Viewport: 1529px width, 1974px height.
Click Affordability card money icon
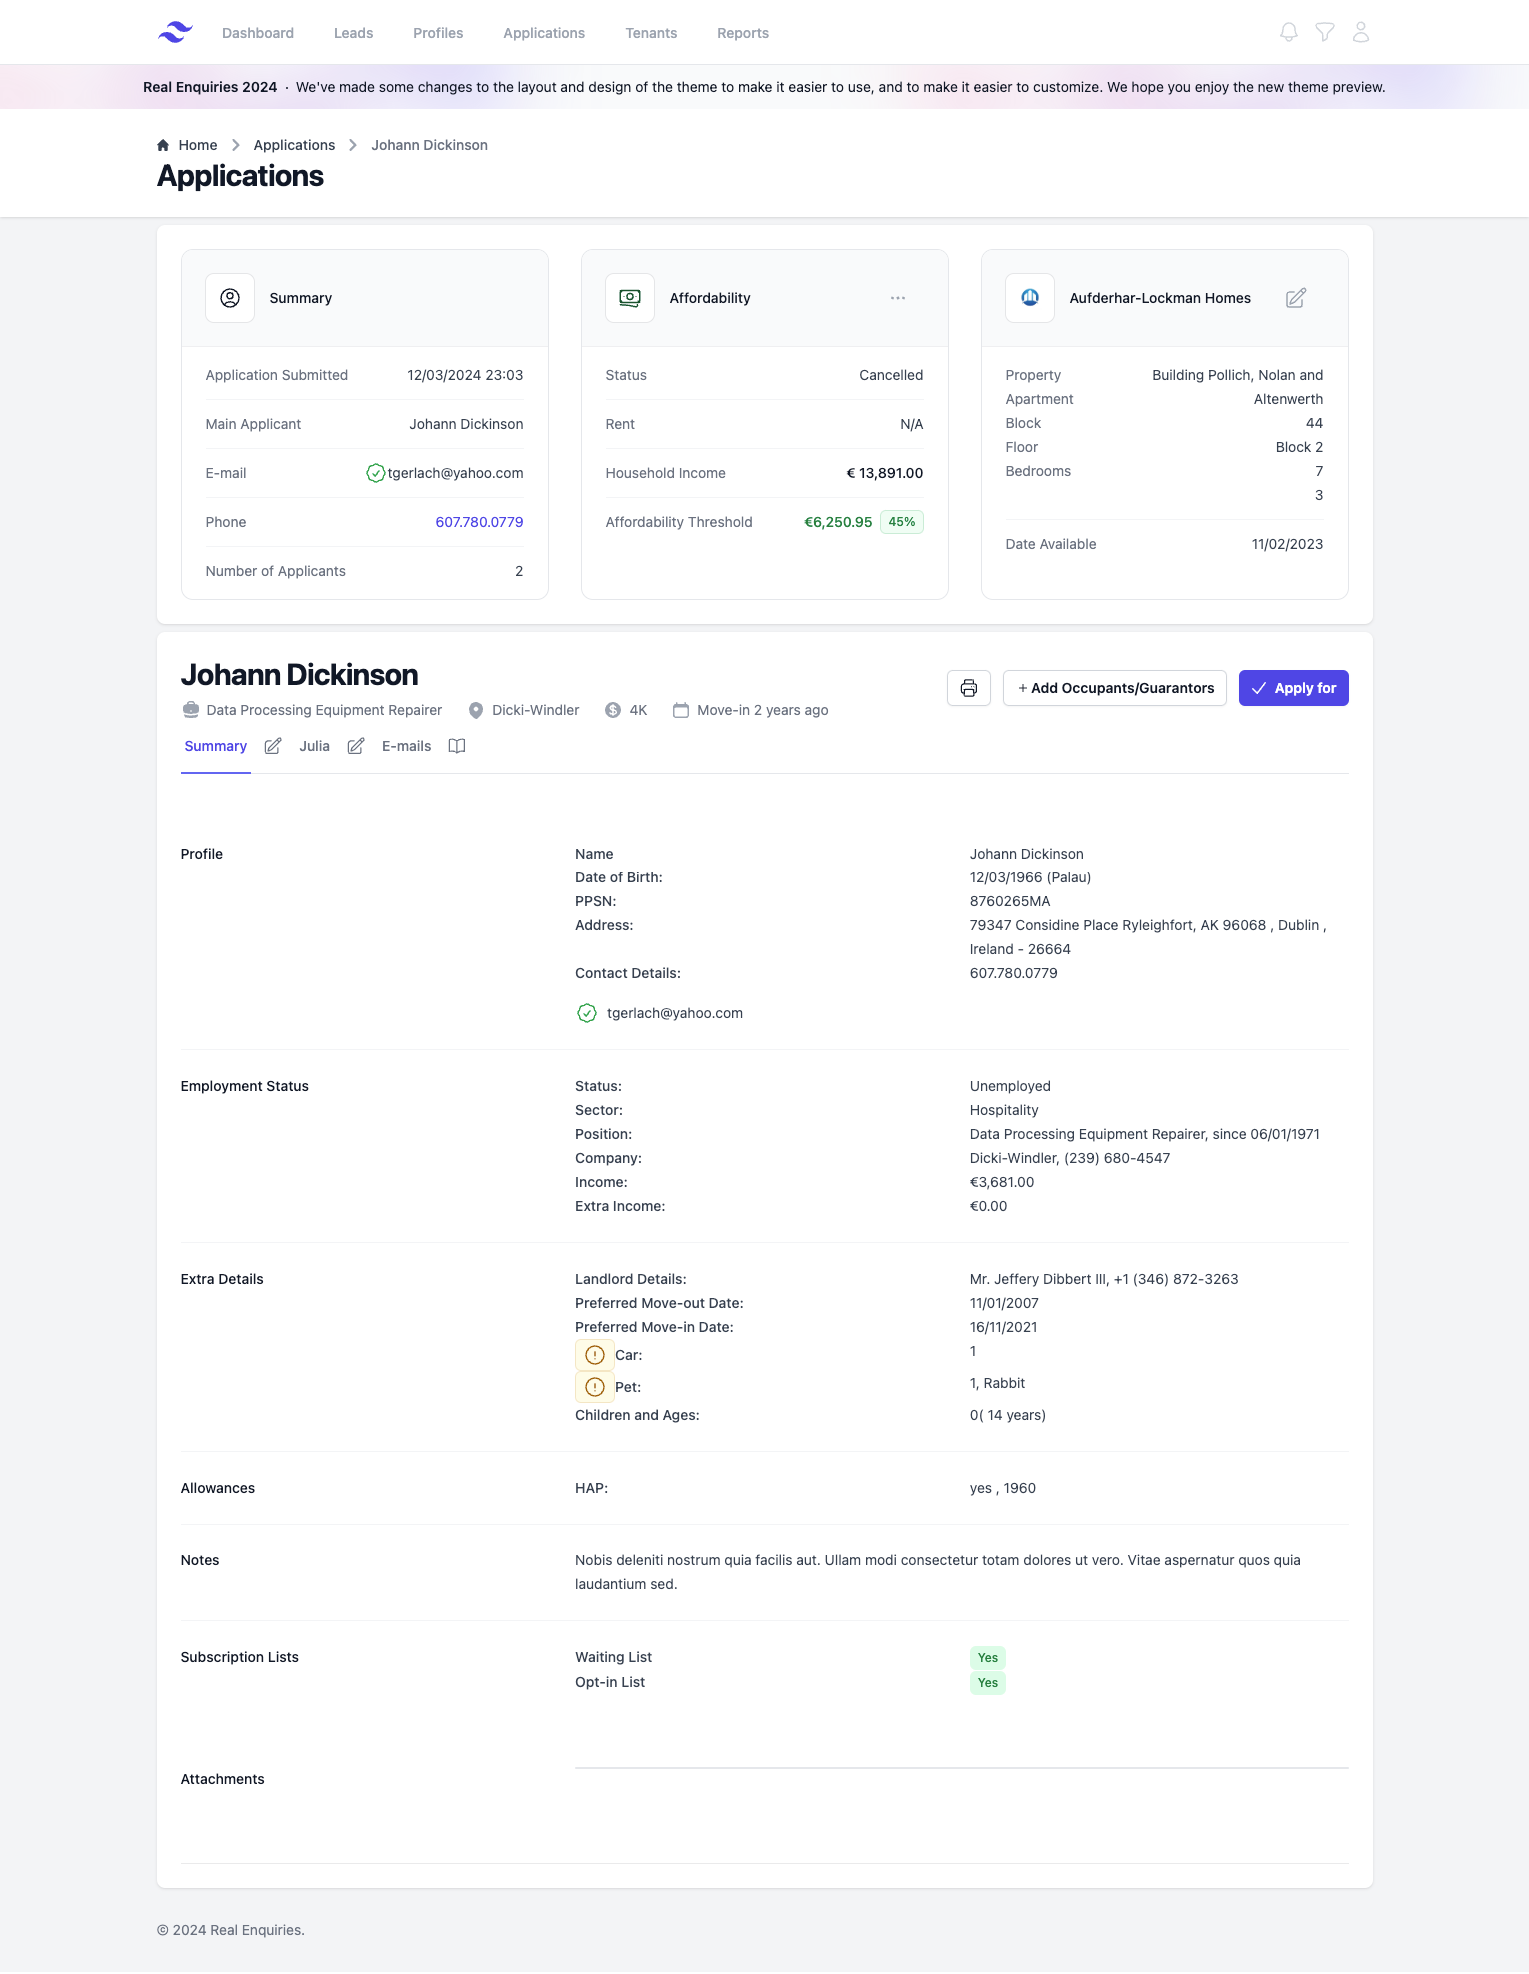point(630,298)
